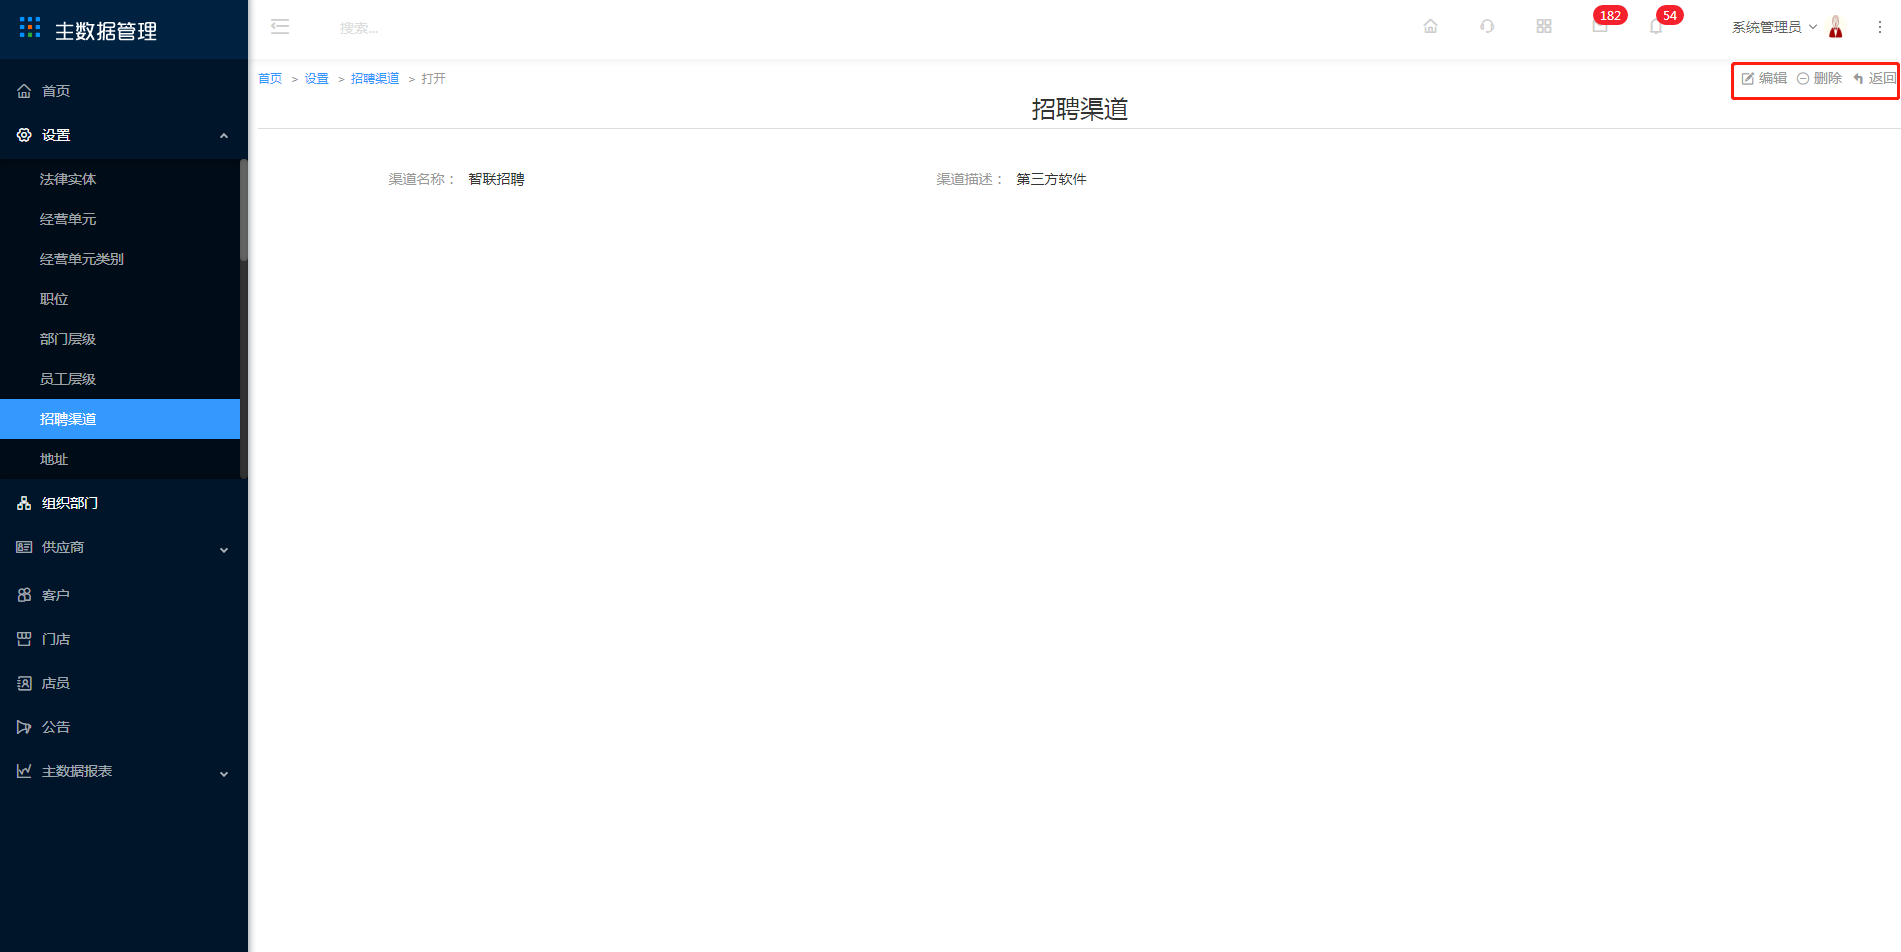Click the 返回 back button
The image size is (1901, 952).
[1874, 78]
